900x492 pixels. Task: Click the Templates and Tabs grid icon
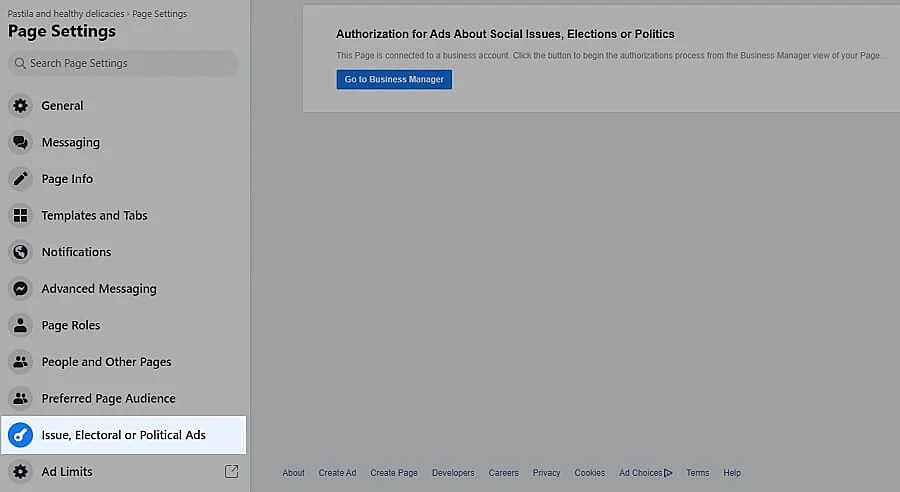tap(20, 216)
